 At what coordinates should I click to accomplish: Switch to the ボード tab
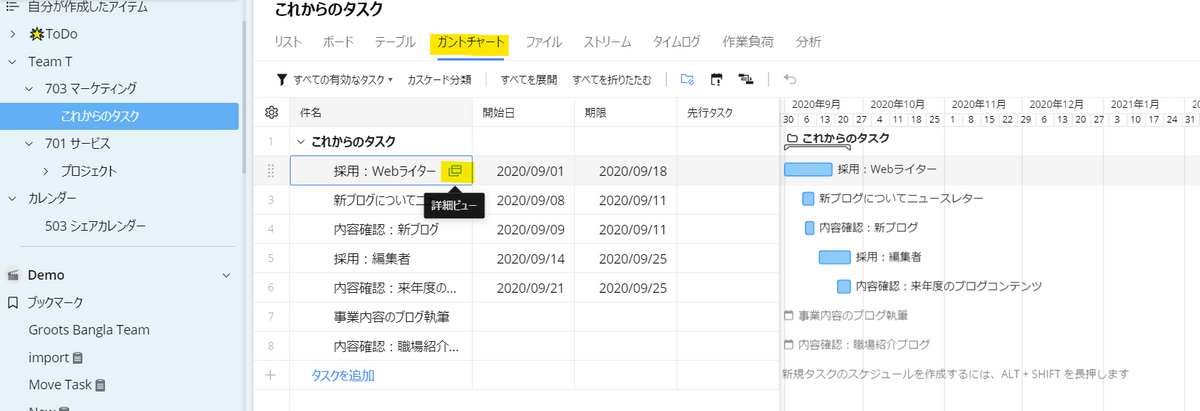pyautogui.click(x=338, y=42)
